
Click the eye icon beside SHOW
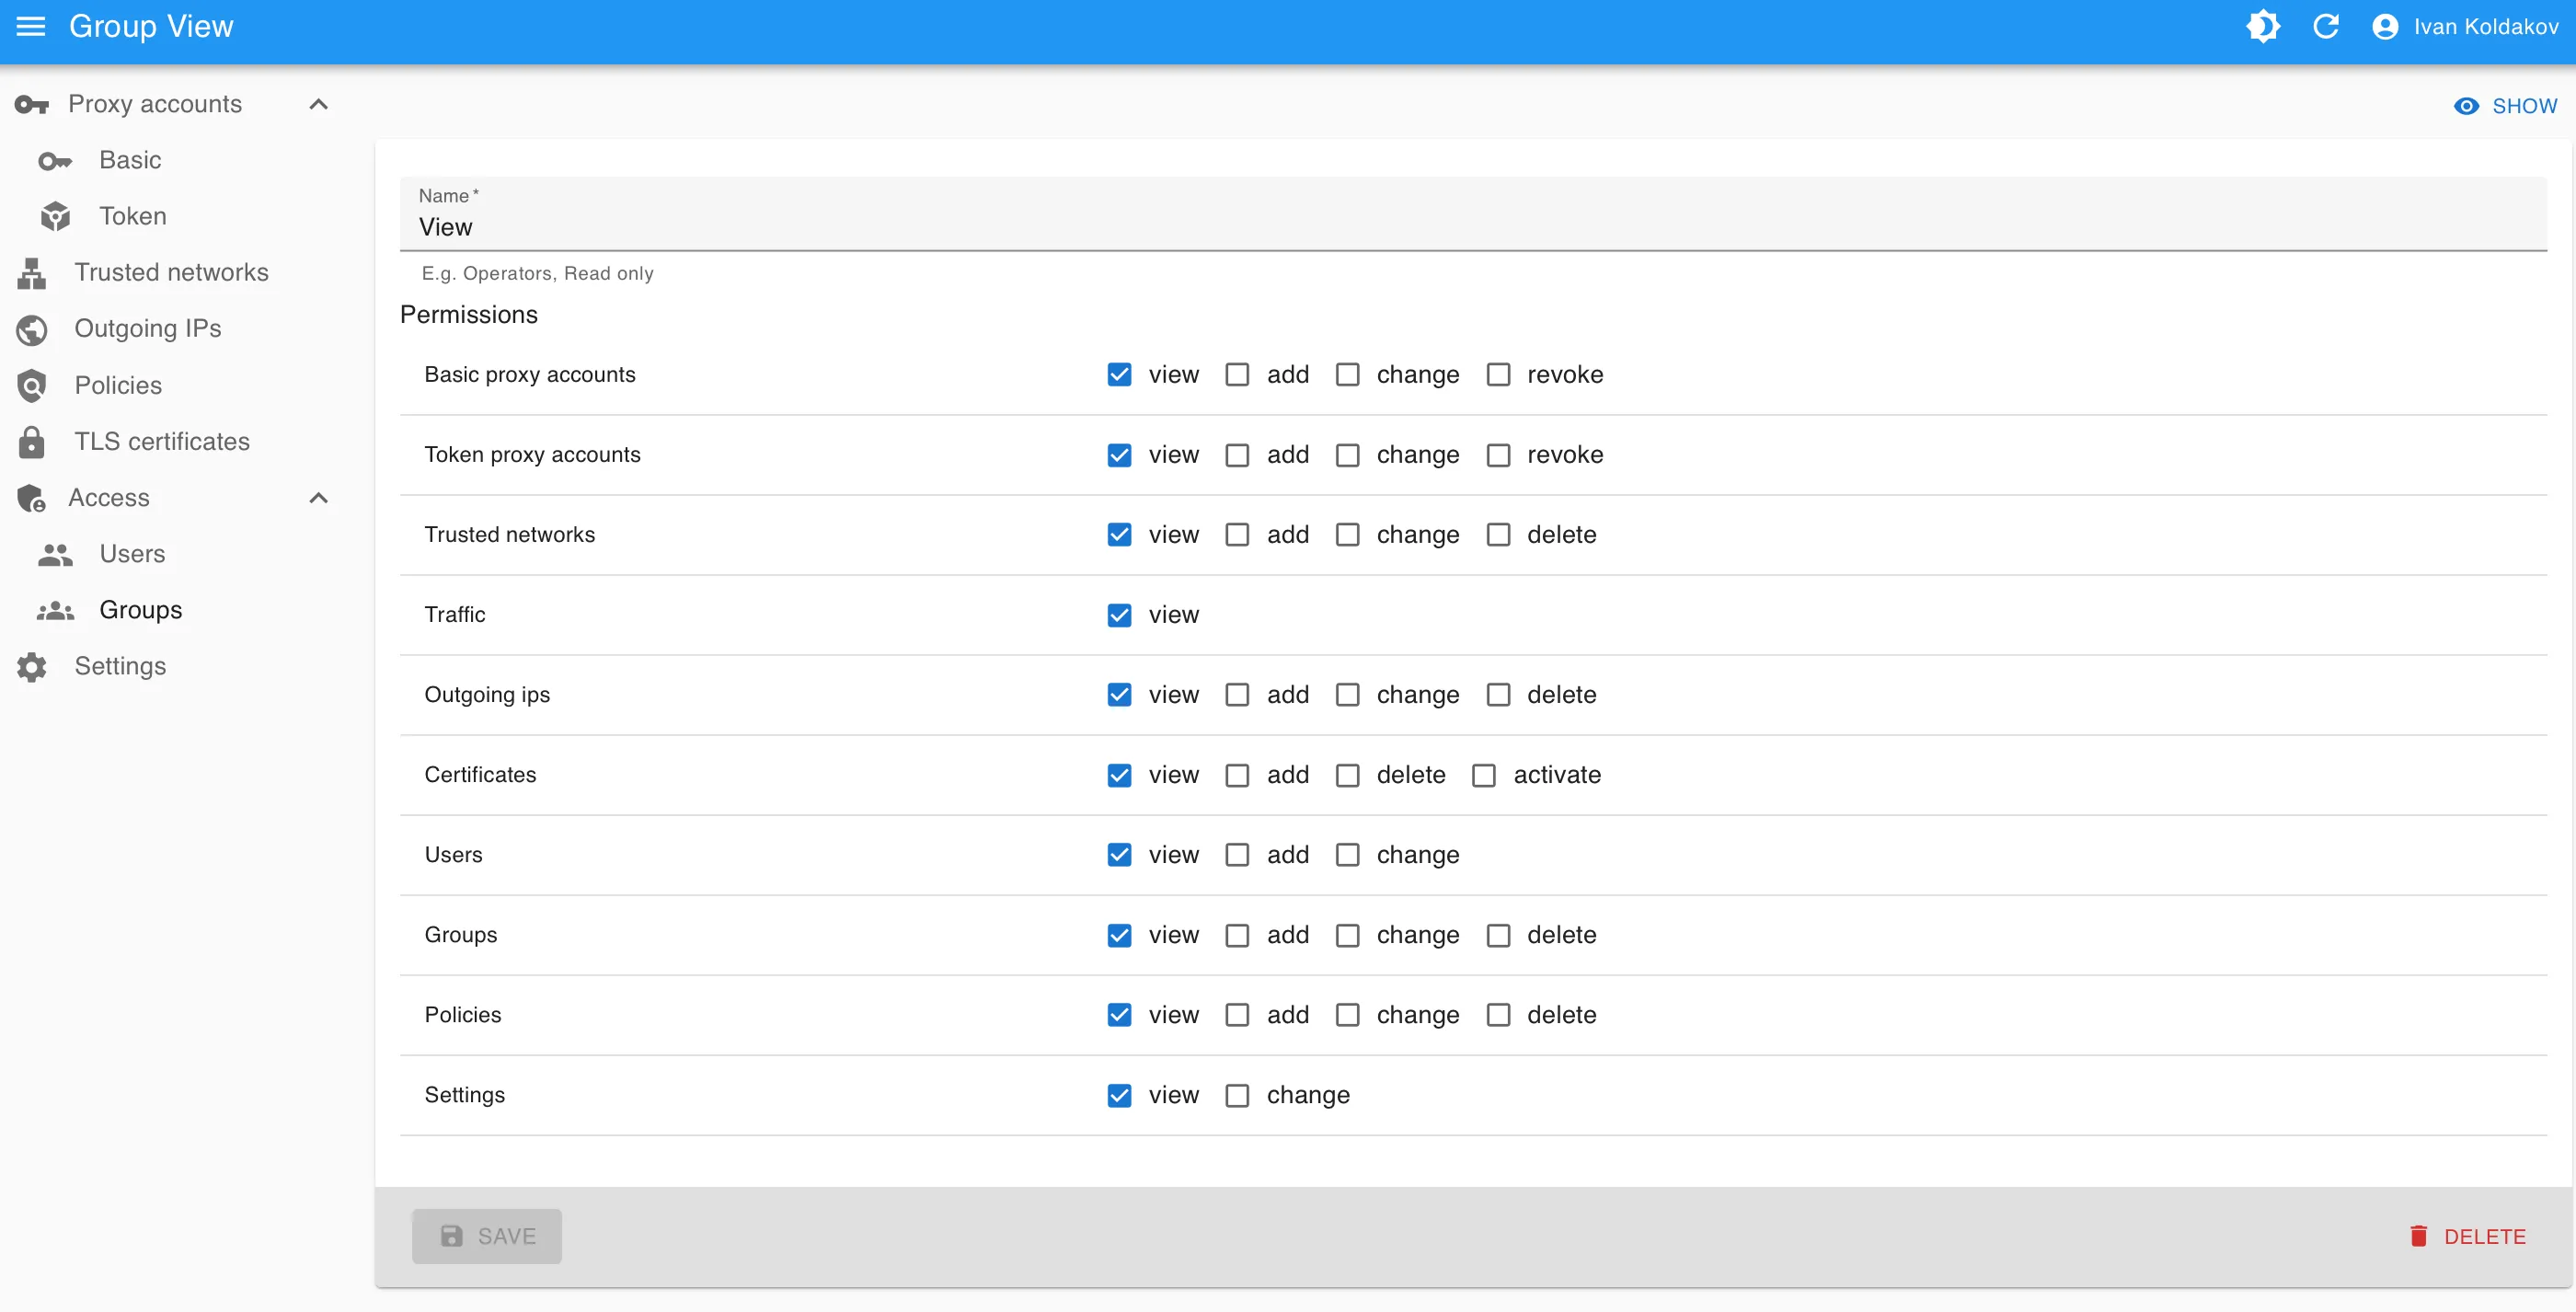point(2466,106)
